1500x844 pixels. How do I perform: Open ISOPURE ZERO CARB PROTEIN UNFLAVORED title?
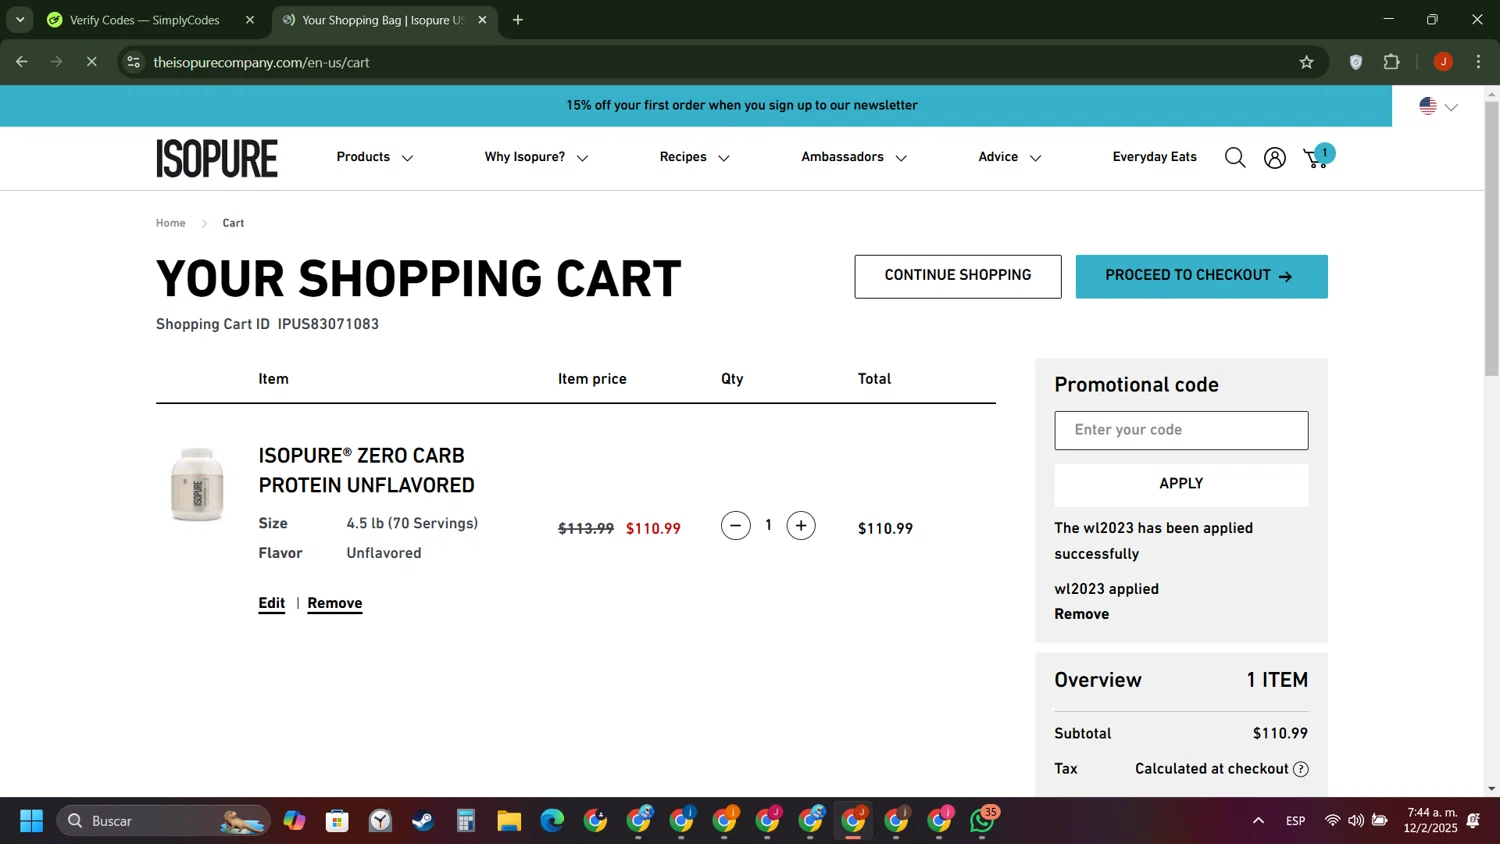(x=367, y=470)
